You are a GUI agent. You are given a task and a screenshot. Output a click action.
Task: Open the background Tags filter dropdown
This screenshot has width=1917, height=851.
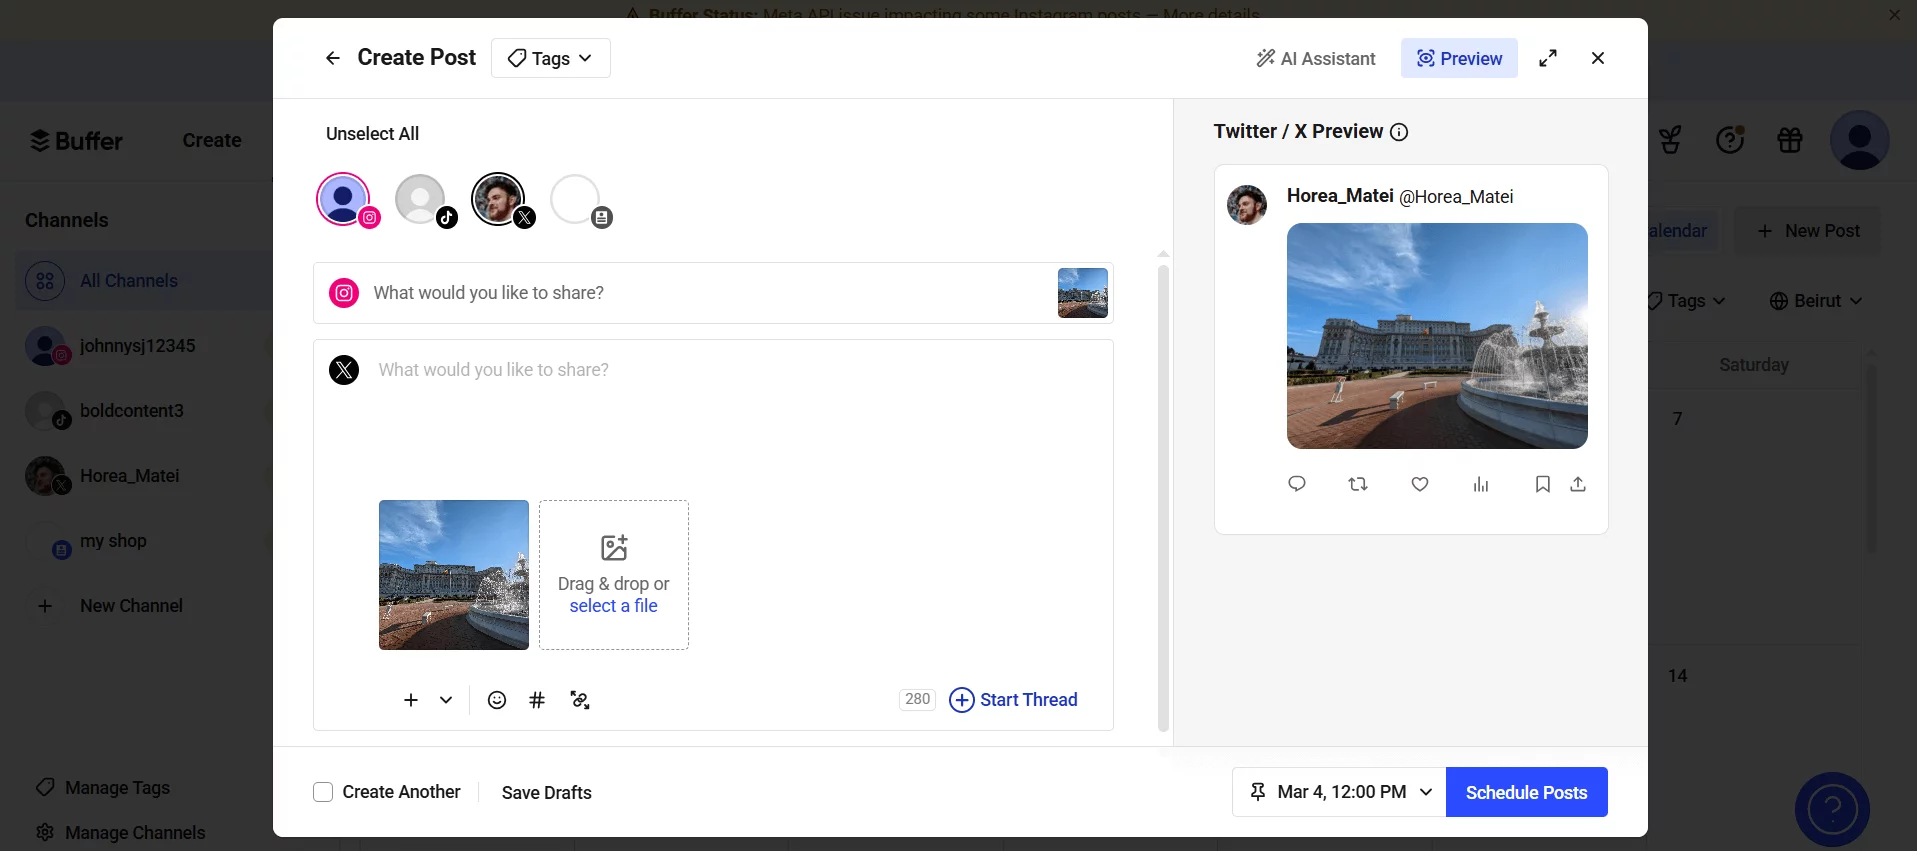tap(1686, 301)
